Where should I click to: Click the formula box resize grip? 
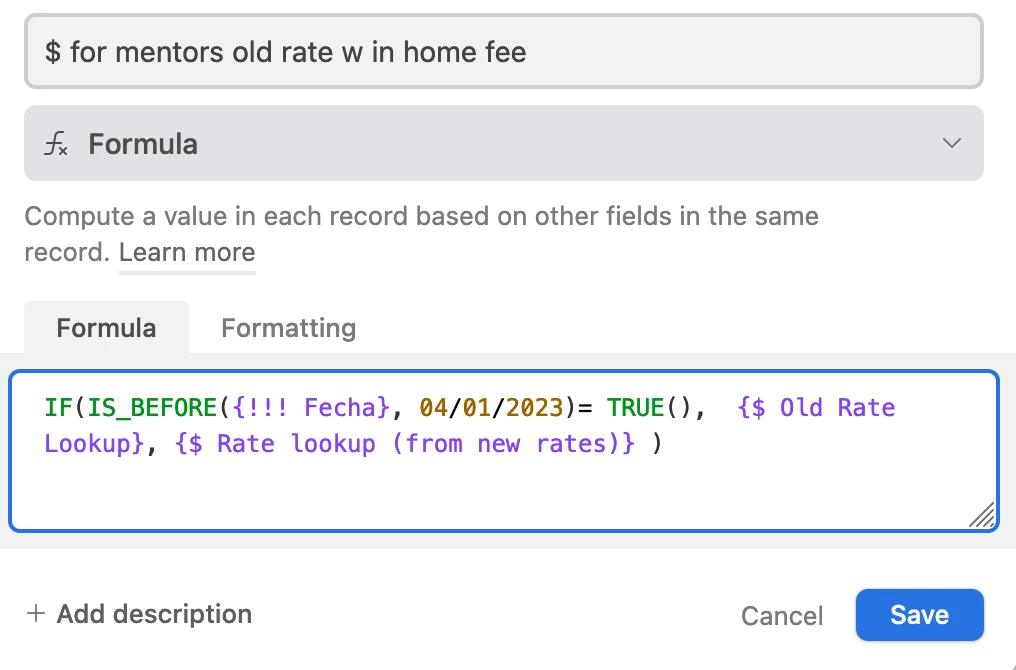(982, 514)
